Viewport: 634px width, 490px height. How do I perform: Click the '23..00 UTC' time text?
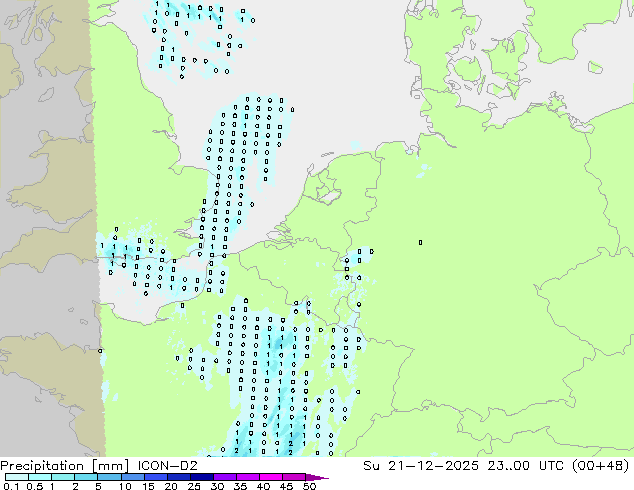tap(528, 466)
